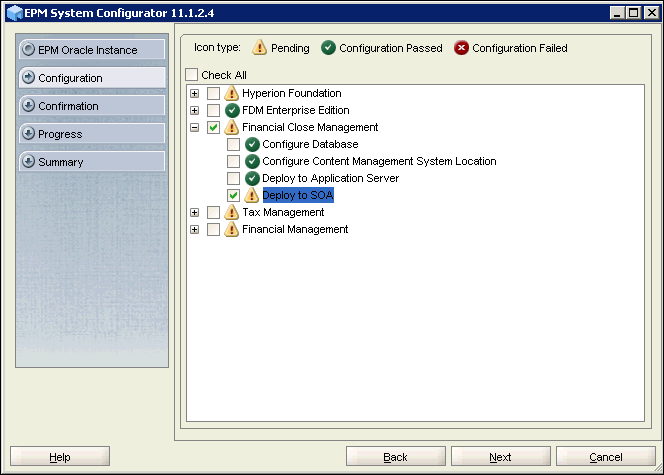Select the Financial Management label
Screen dimensions: 664x475
295,229
